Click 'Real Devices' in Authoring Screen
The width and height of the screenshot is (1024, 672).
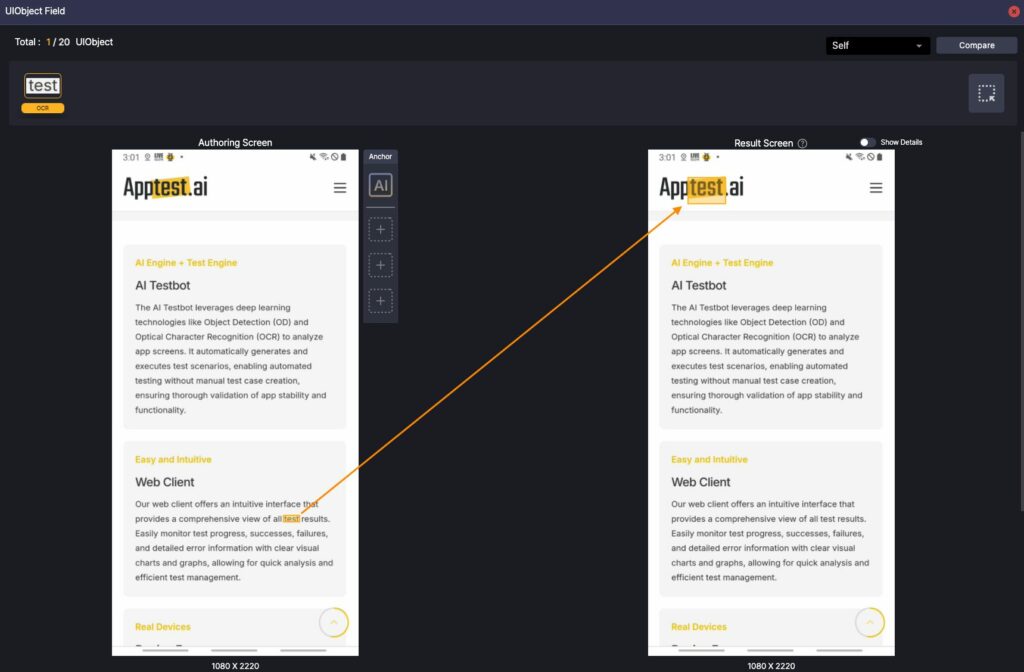click(163, 627)
